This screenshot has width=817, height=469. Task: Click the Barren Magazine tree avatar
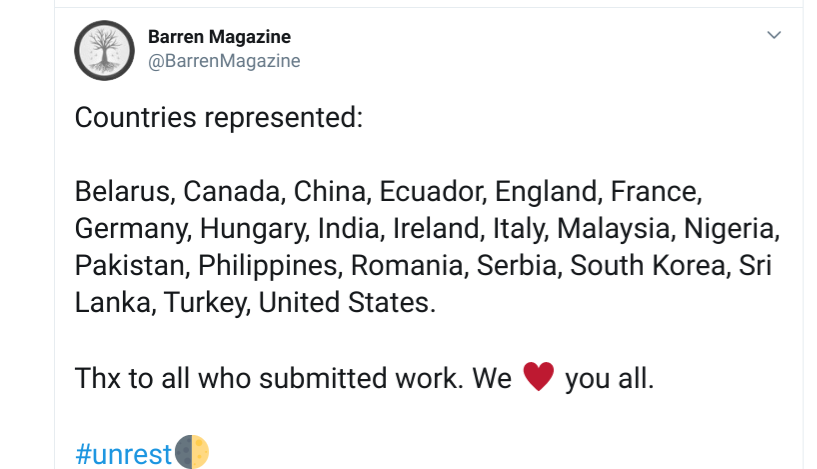pos(105,50)
